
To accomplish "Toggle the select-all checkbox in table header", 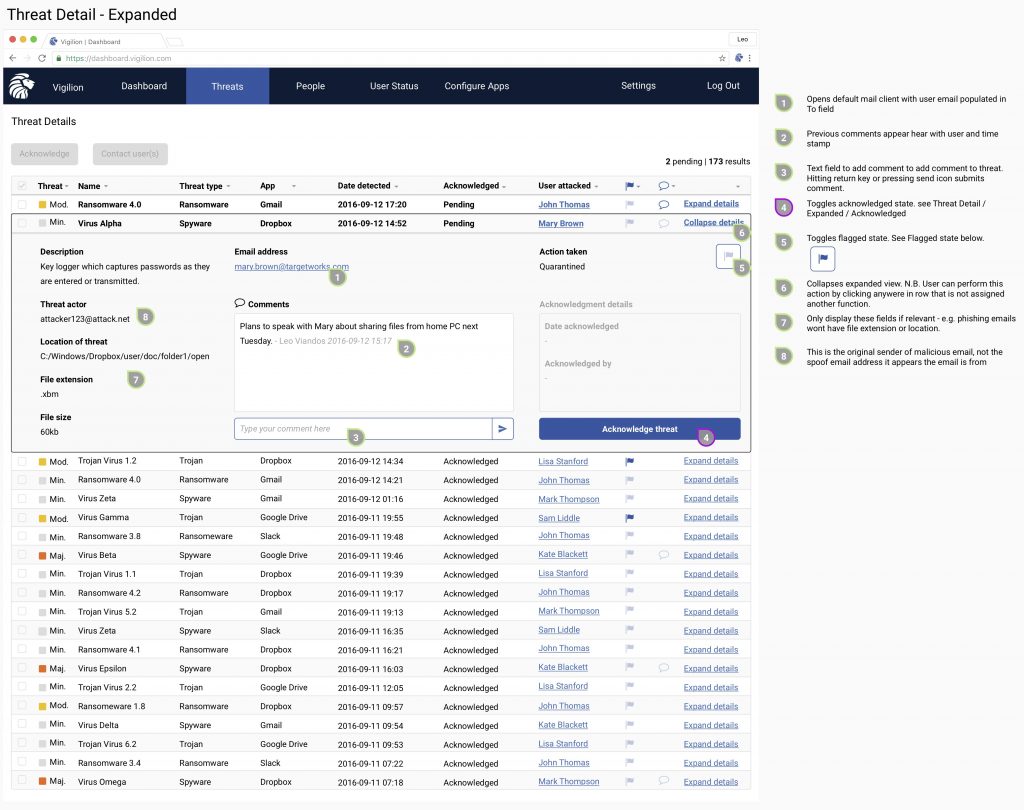I will (22, 186).
